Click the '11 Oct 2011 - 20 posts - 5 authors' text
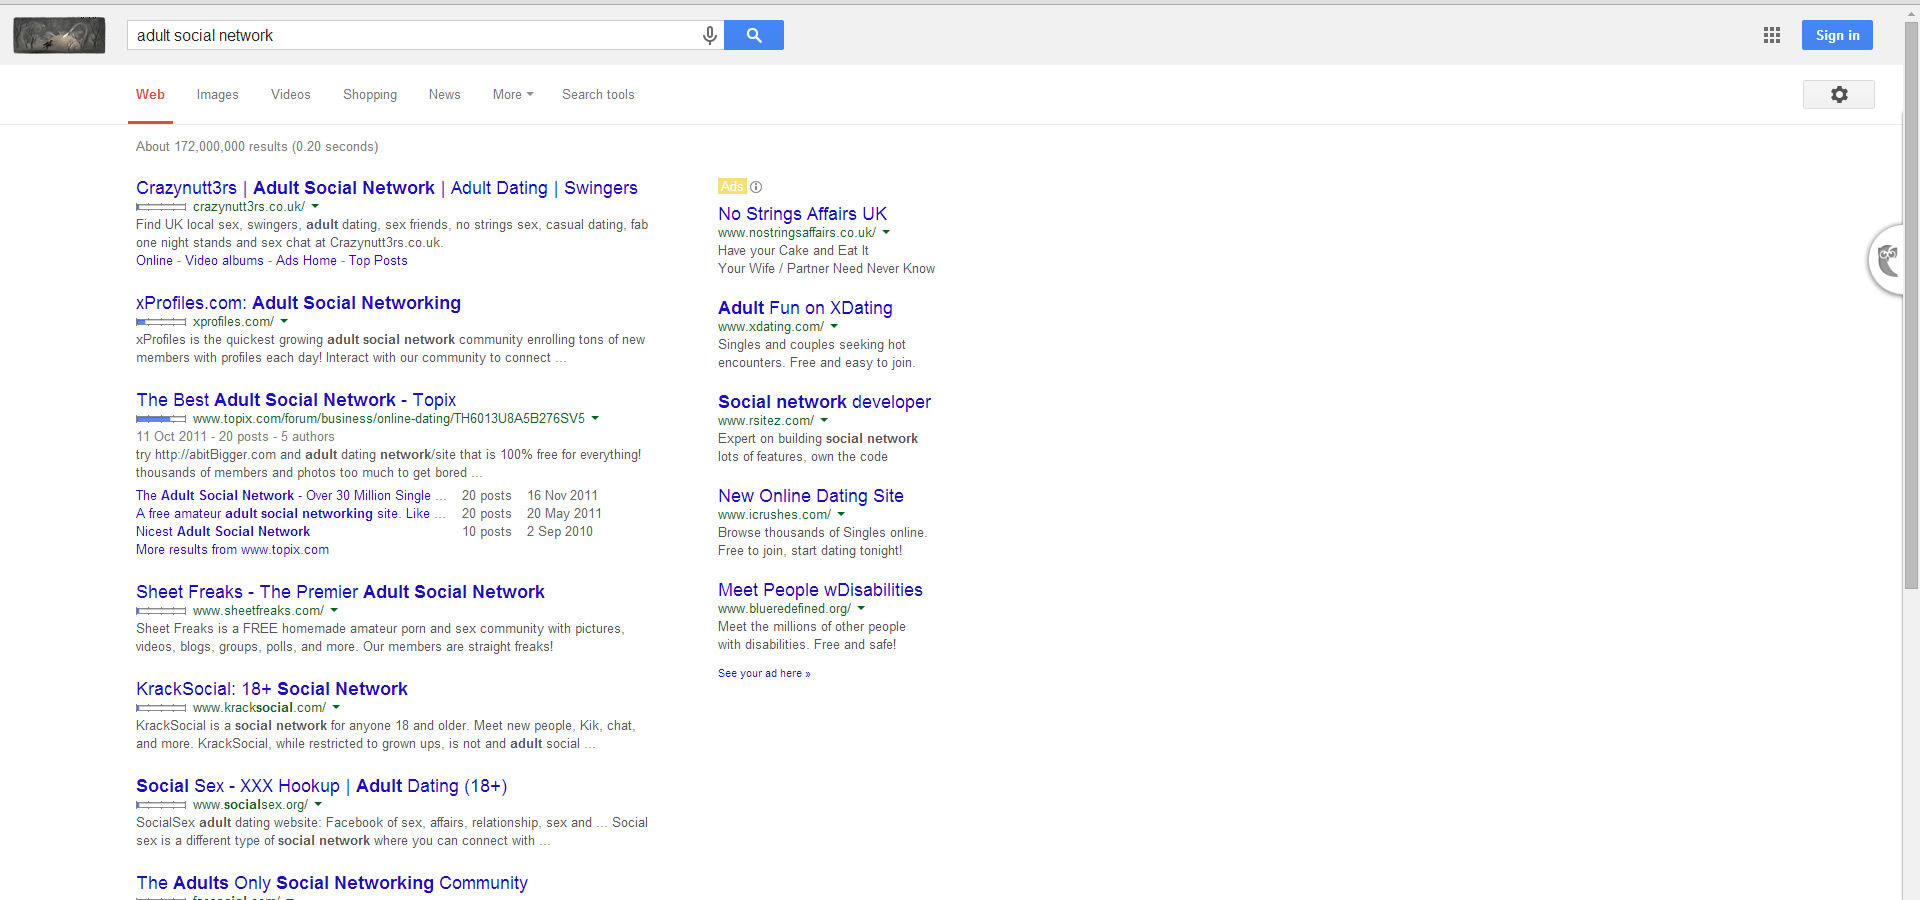The width and height of the screenshot is (1920, 900). tap(235, 437)
